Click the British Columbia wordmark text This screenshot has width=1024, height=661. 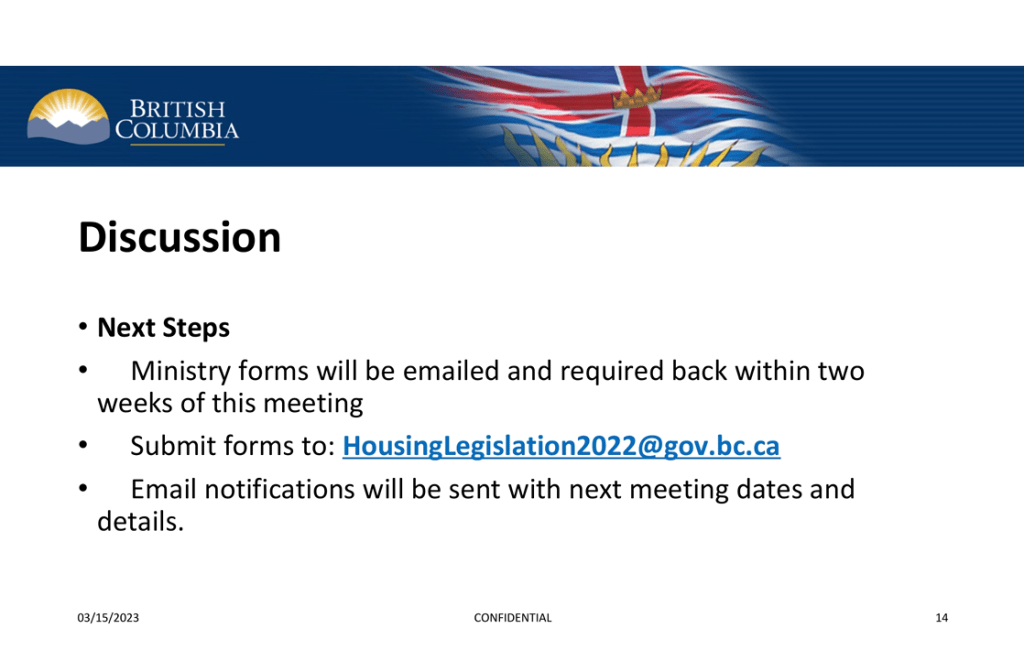(x=177, y=120)
